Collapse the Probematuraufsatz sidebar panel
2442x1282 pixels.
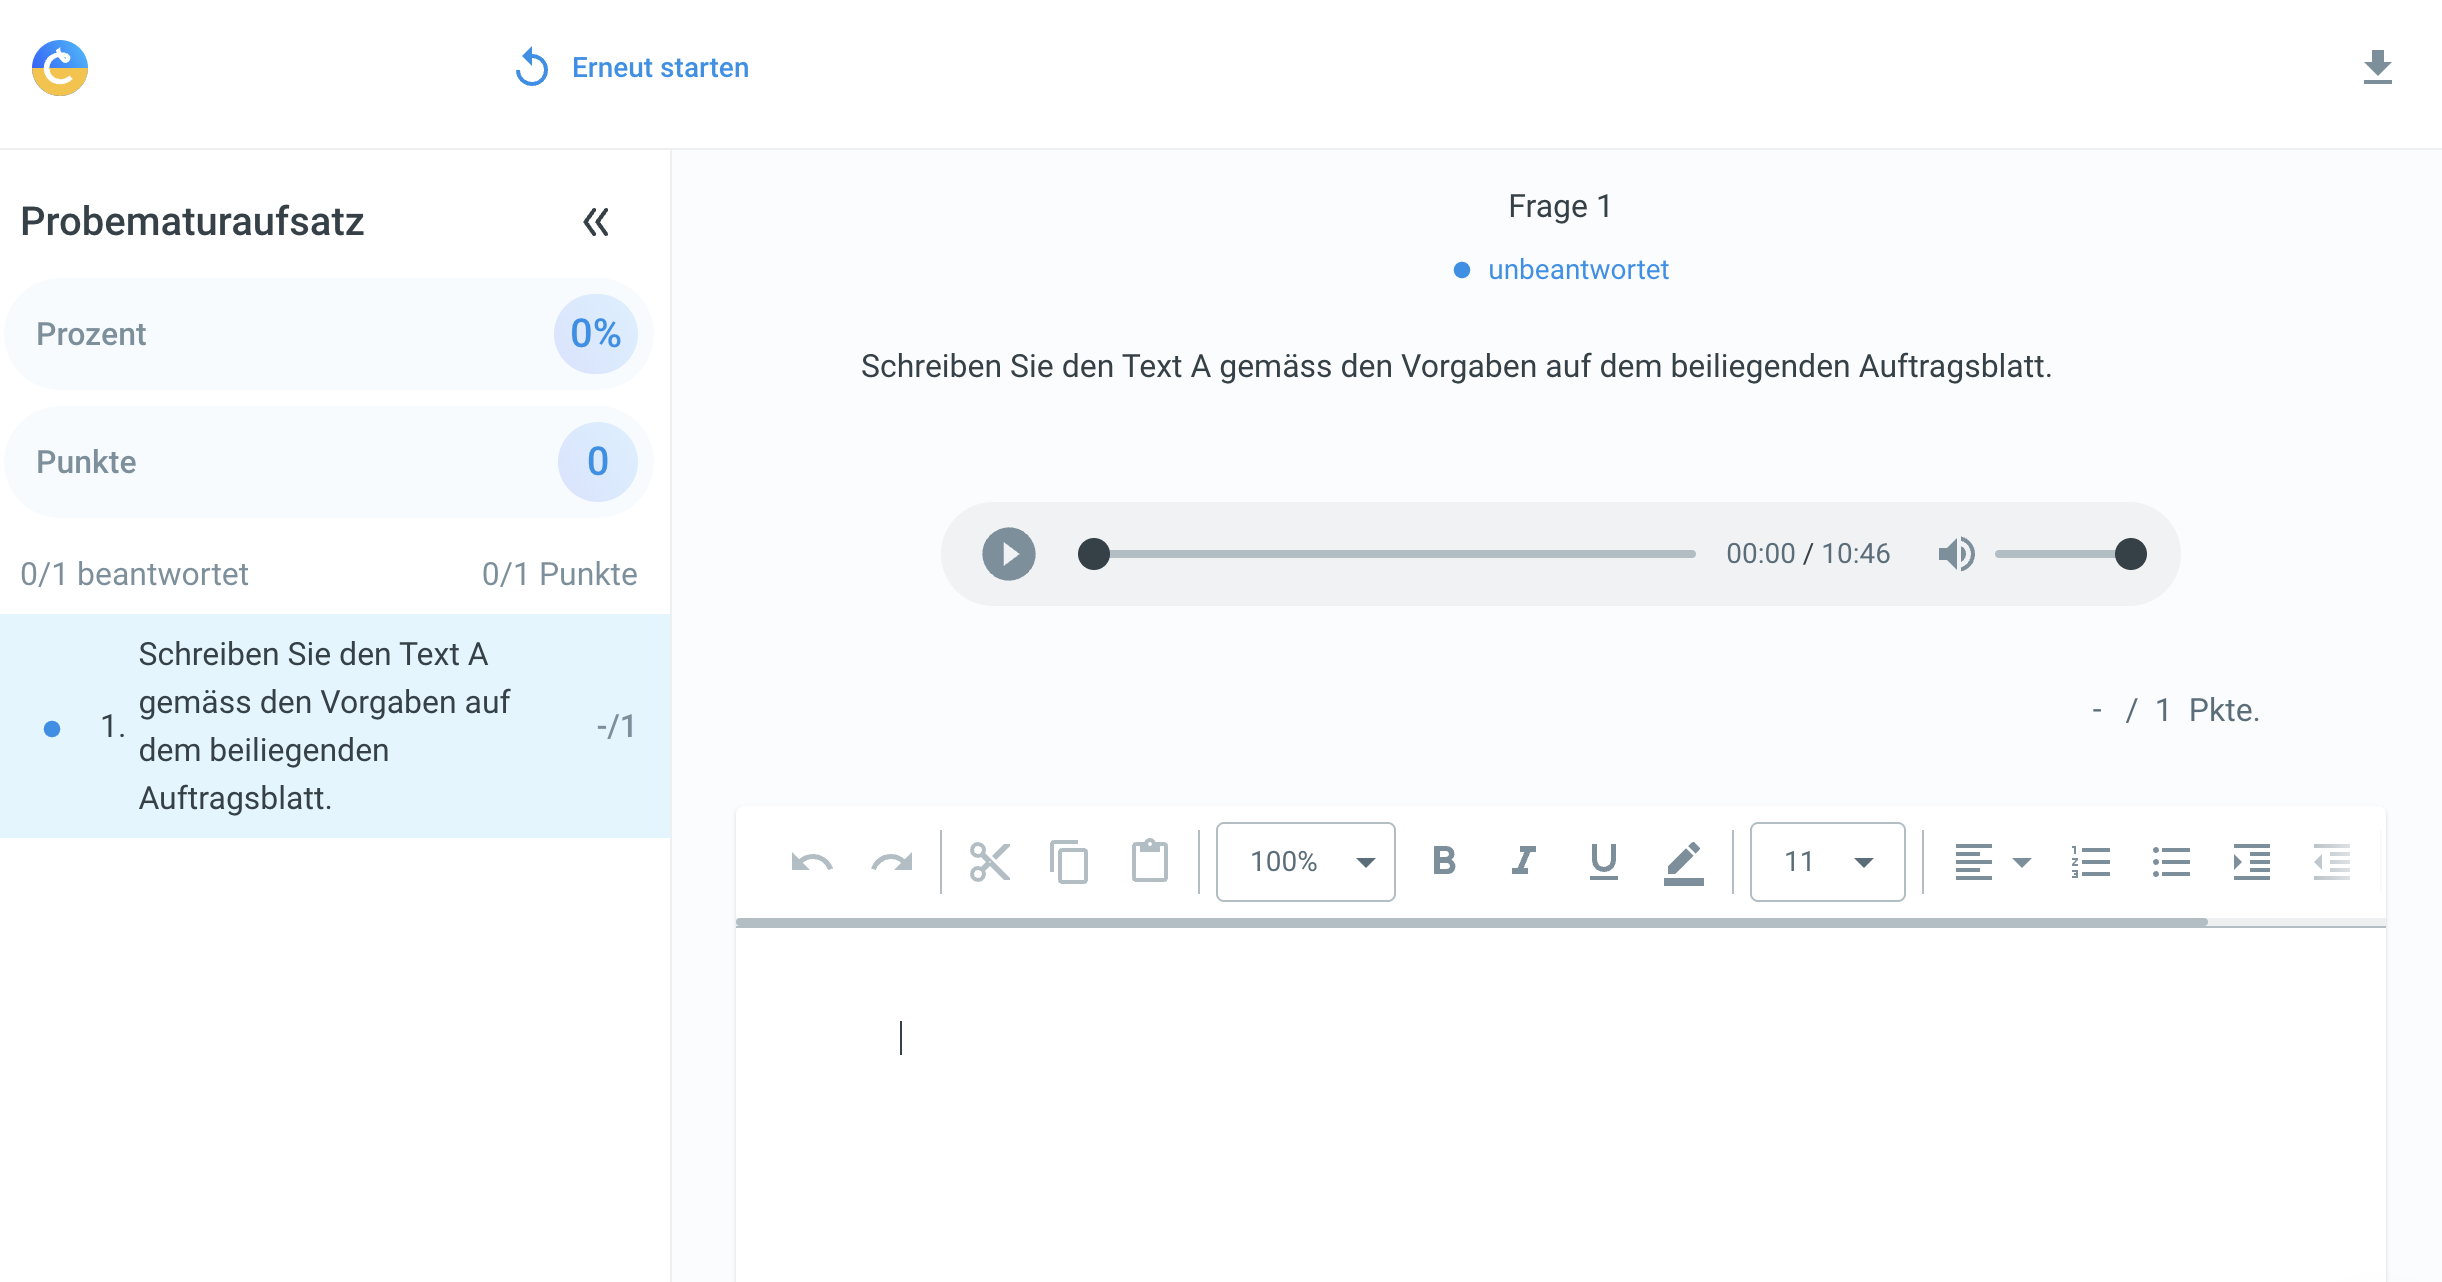596,222
